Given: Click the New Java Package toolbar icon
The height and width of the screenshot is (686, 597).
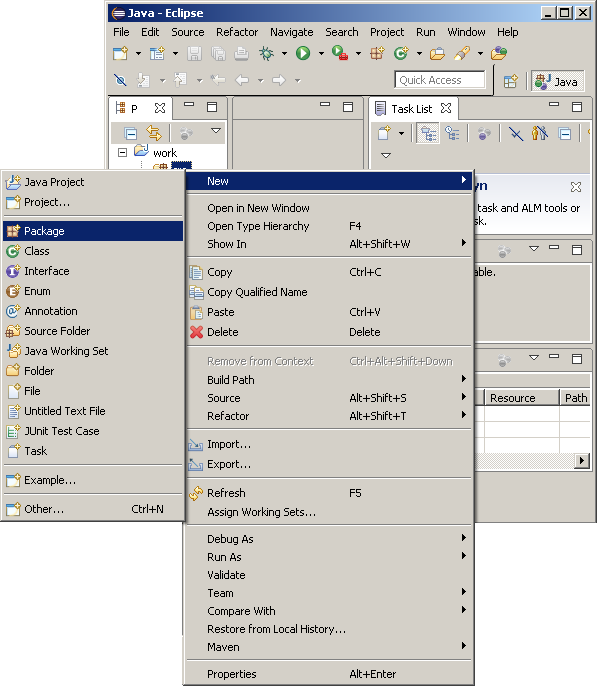Looking at the screenshot, I should (377, 53).
